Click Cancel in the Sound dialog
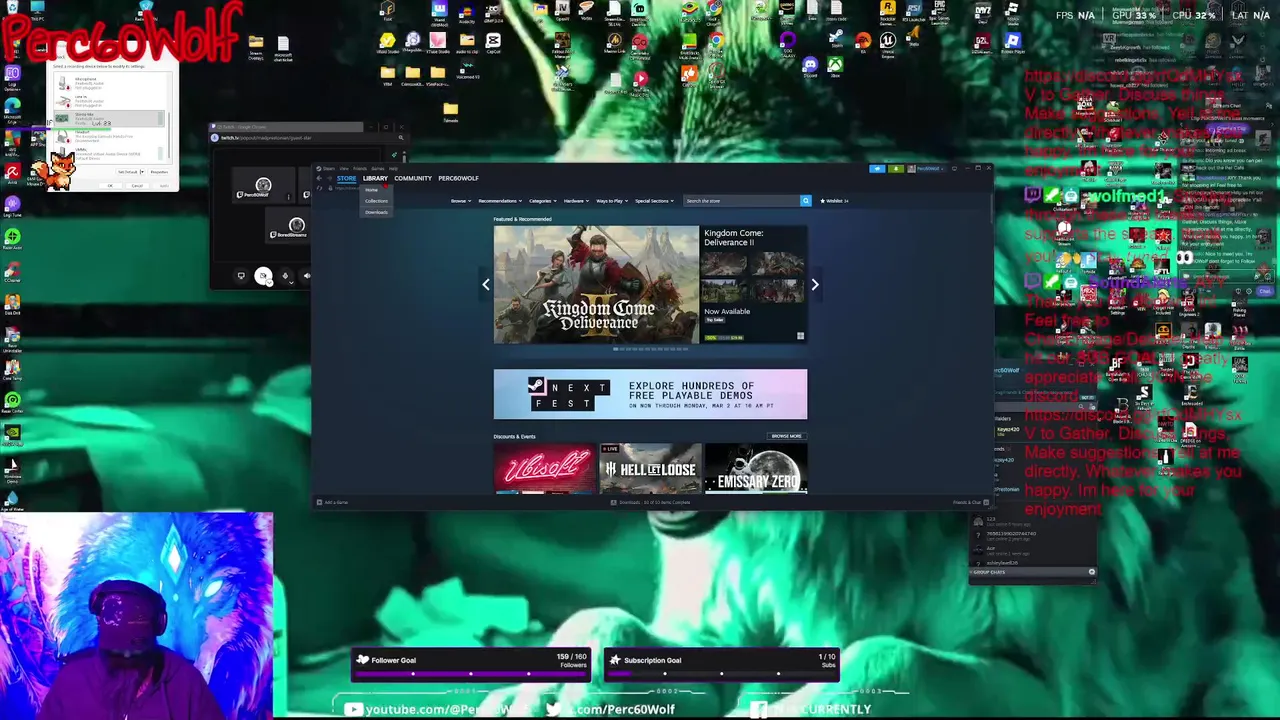The image size is (1280, 720). tap(137, 186)
